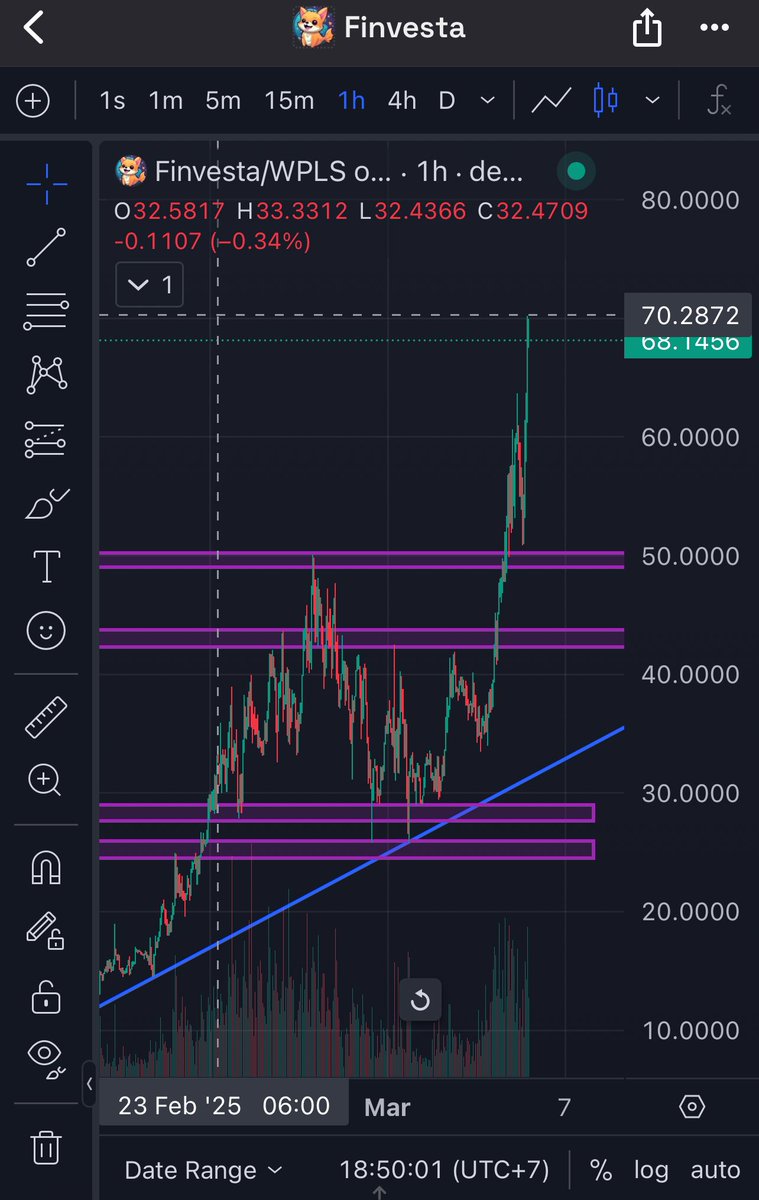
Task: Select the Text annotation tool
Action: click(x=46, y=566)
